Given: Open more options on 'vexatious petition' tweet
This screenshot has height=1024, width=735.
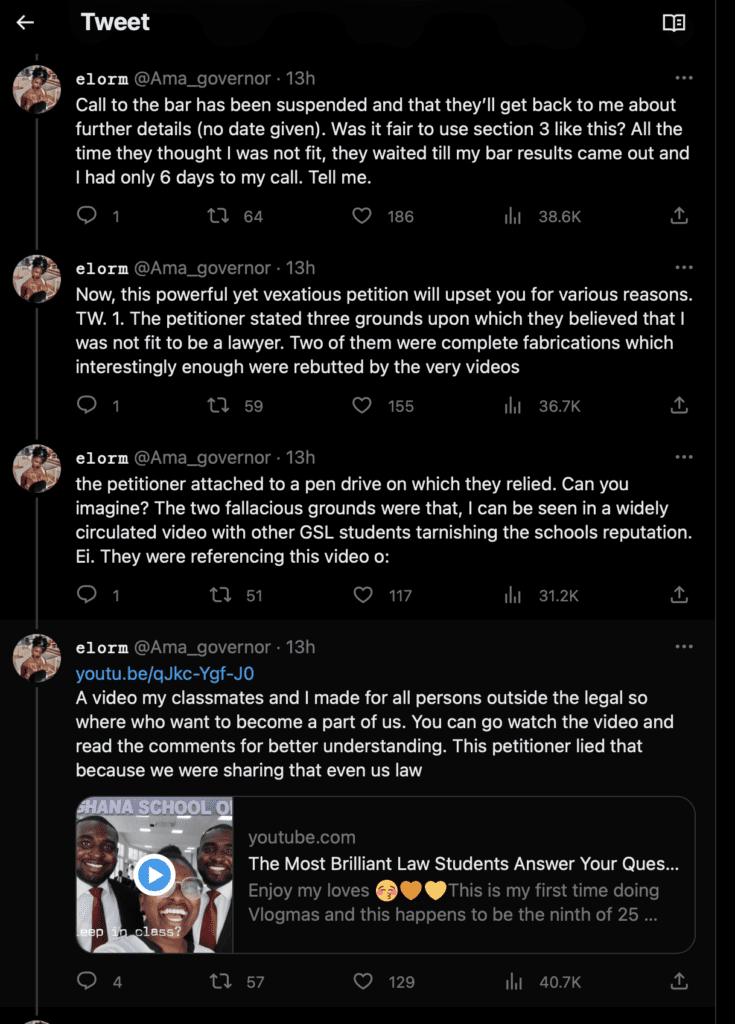Looking at the screenshot, I should tap(684, 268).
